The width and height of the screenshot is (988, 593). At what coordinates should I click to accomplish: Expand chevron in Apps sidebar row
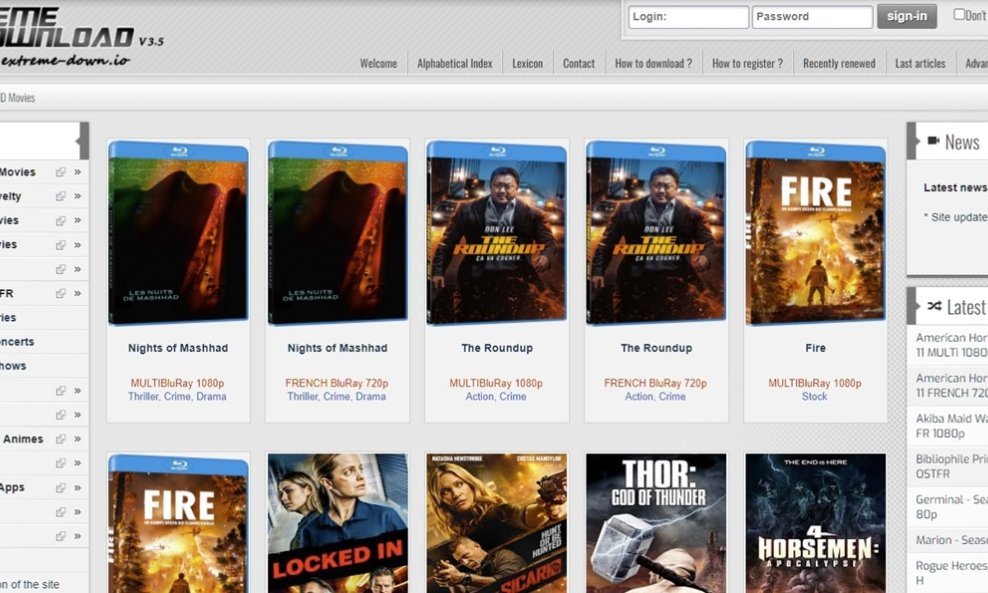pos(78,487)
